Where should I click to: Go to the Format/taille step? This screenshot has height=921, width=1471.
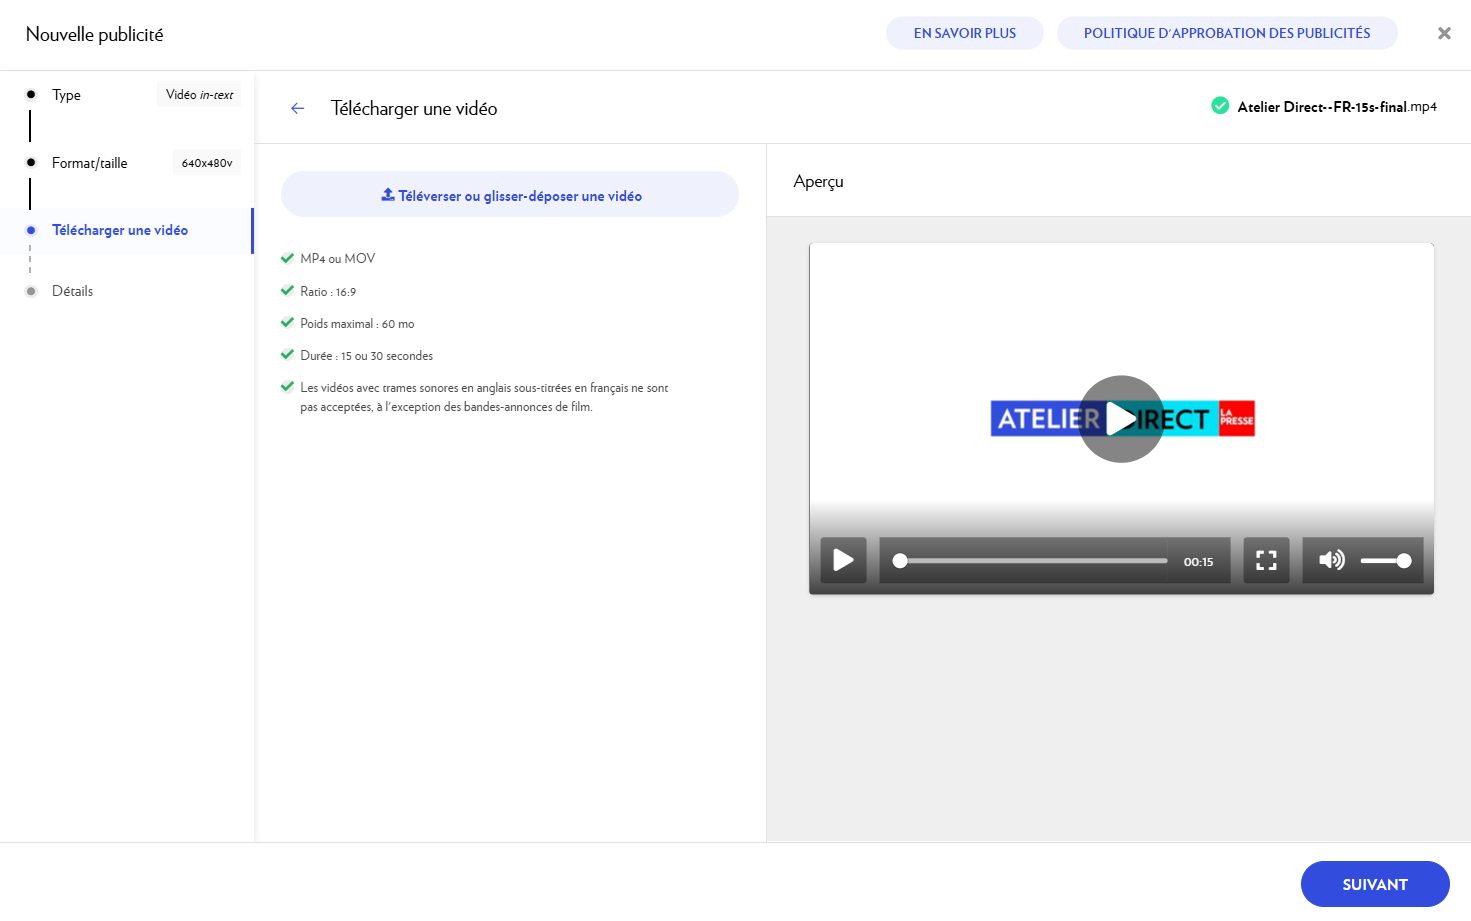tap(89, 163)
